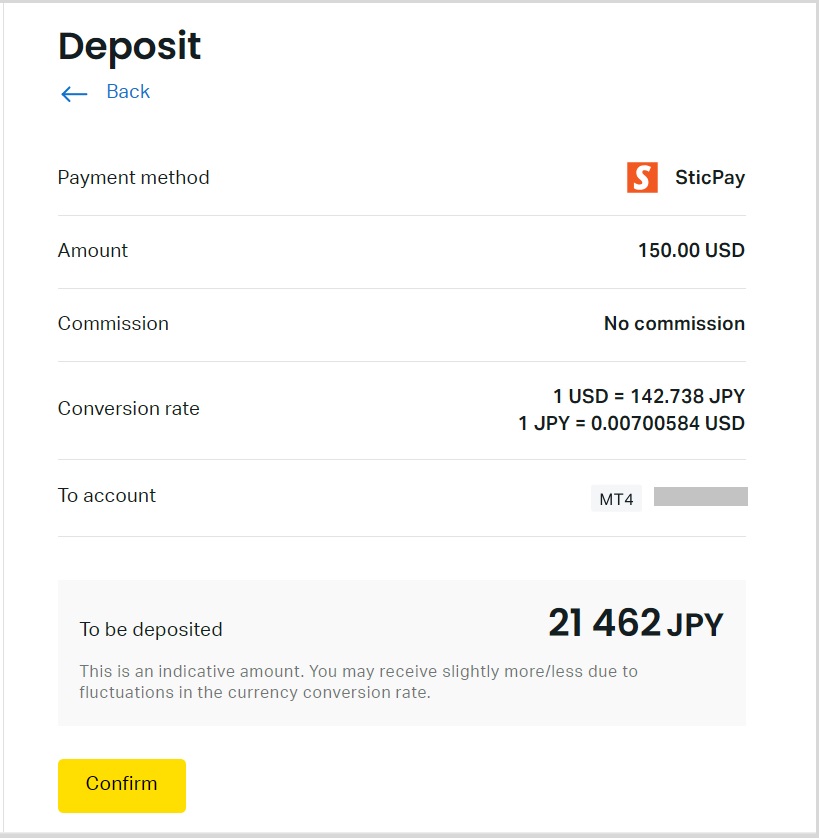Click the MT4 account badge

pos(616,498)
